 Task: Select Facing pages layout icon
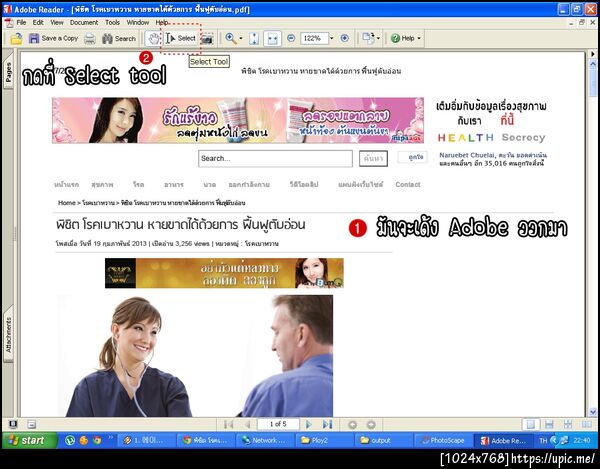tap(586, 424)
